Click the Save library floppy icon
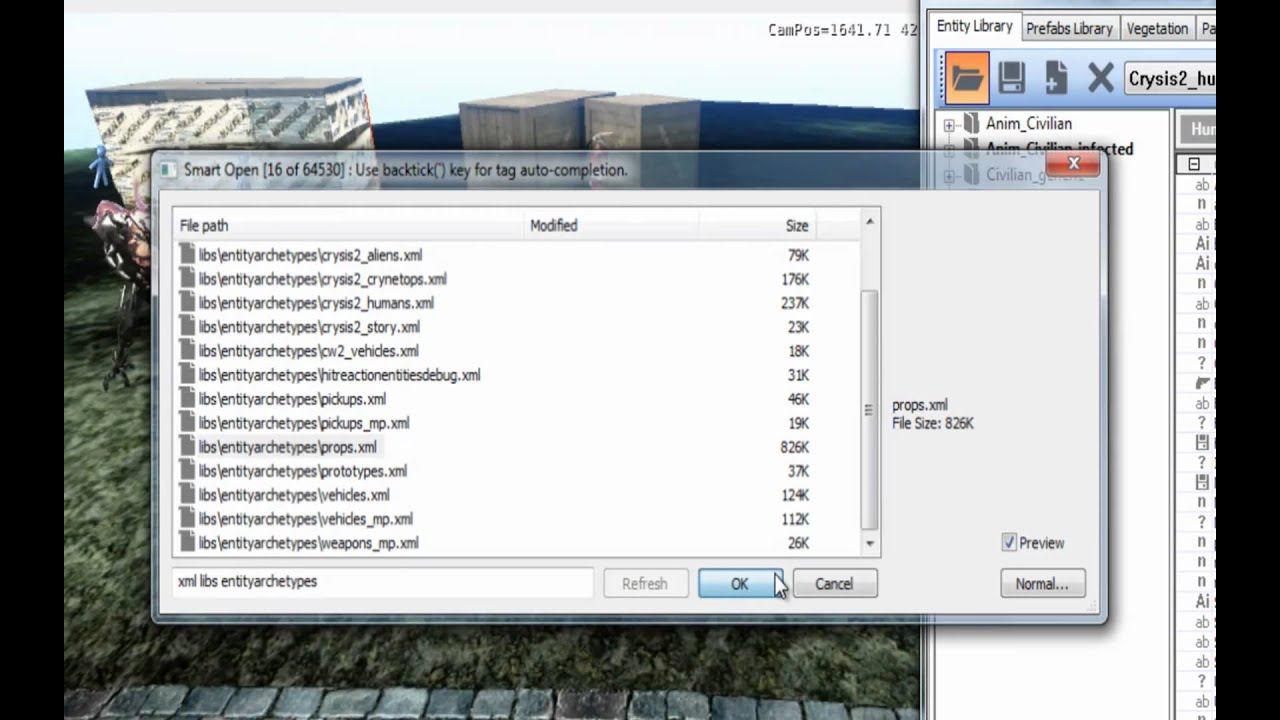The height and width of the screenshot is (720, 1280). click(x=1011, y=78)
